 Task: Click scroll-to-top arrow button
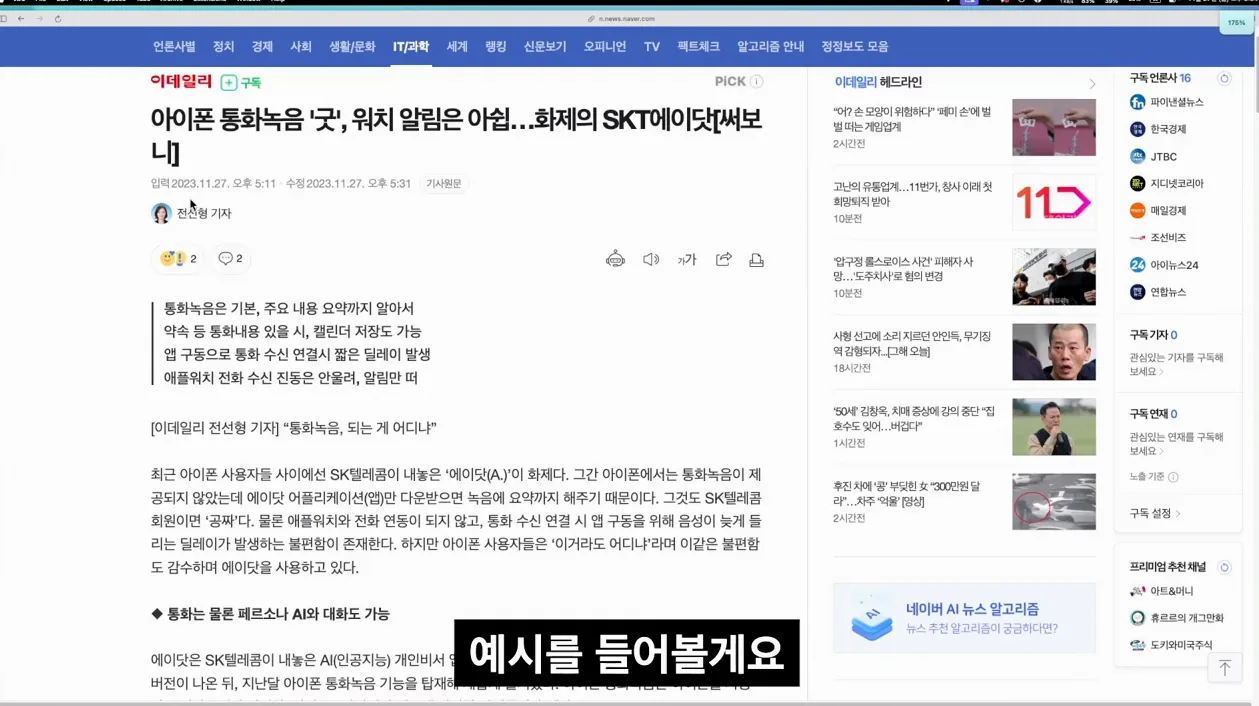pyautogui.click(x=1224, y=669)
